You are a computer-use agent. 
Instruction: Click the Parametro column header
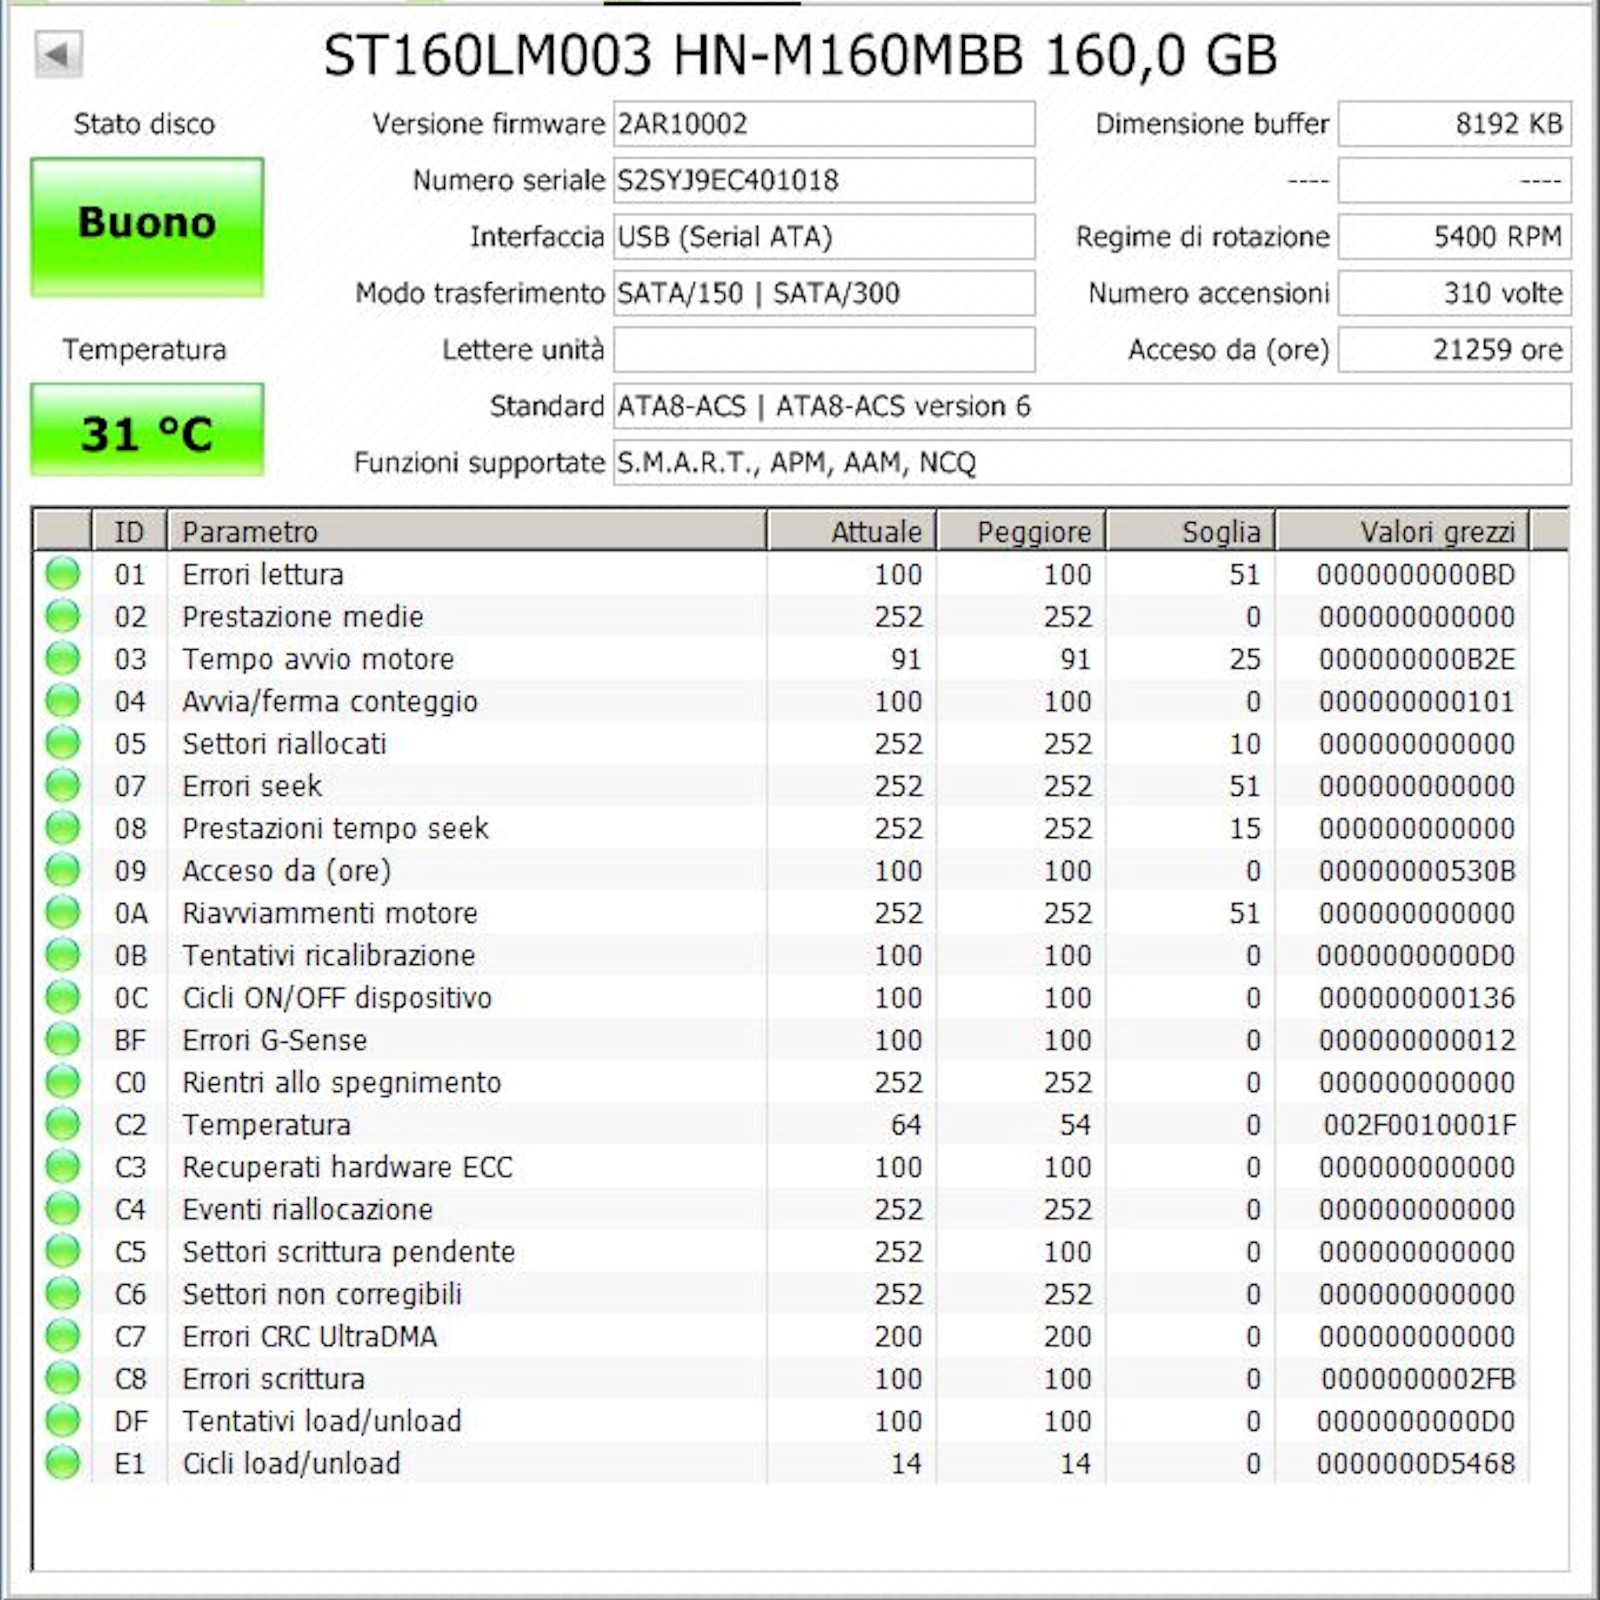coord(466,531)
